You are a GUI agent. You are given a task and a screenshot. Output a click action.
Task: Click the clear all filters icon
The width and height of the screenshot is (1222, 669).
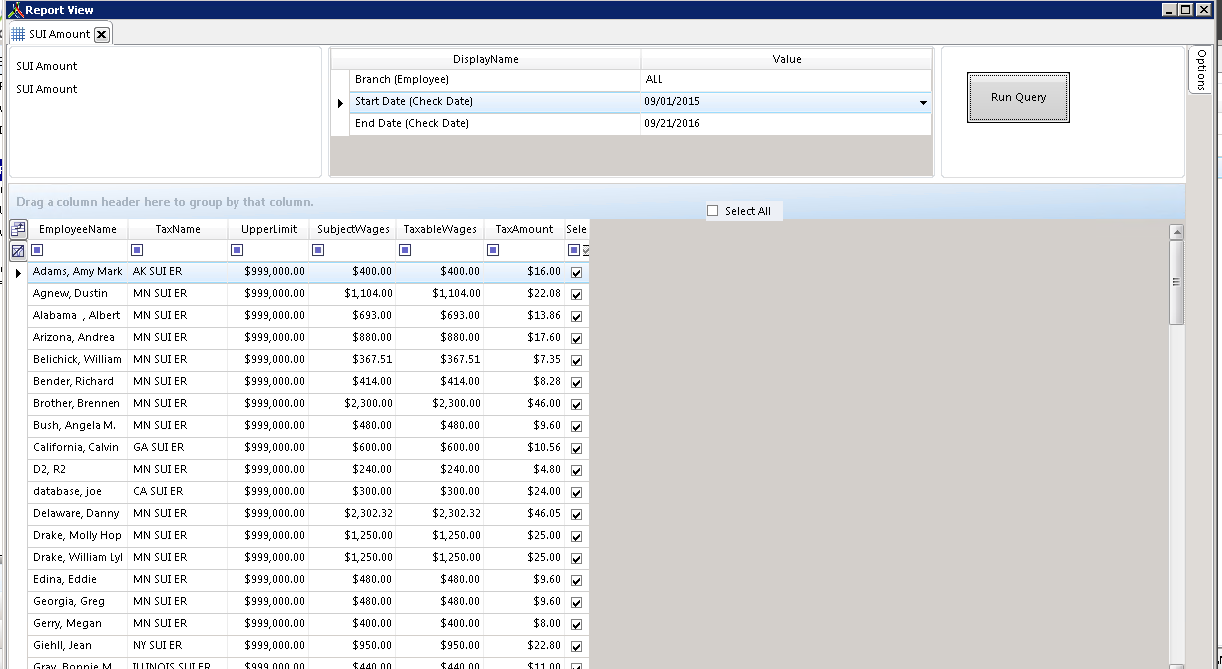(18, 251)
